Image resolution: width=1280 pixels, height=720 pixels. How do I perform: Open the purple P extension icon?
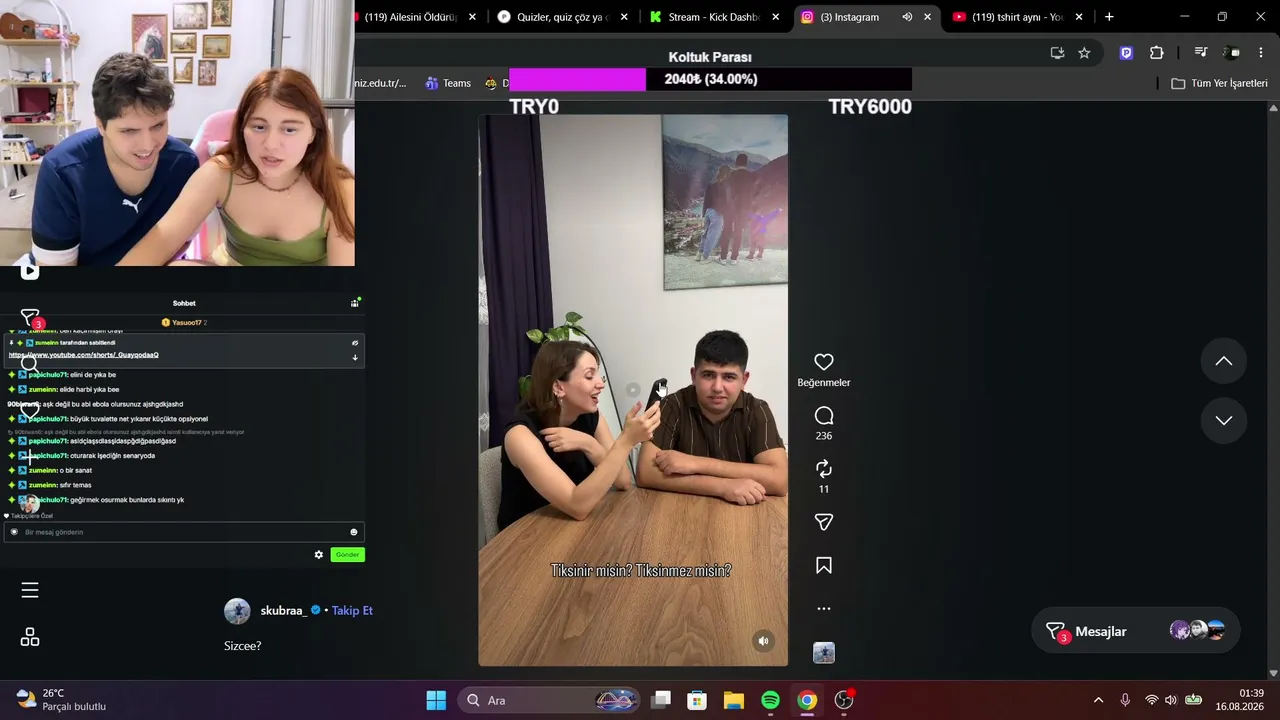pyautogui.click(x=1126, y=53)
